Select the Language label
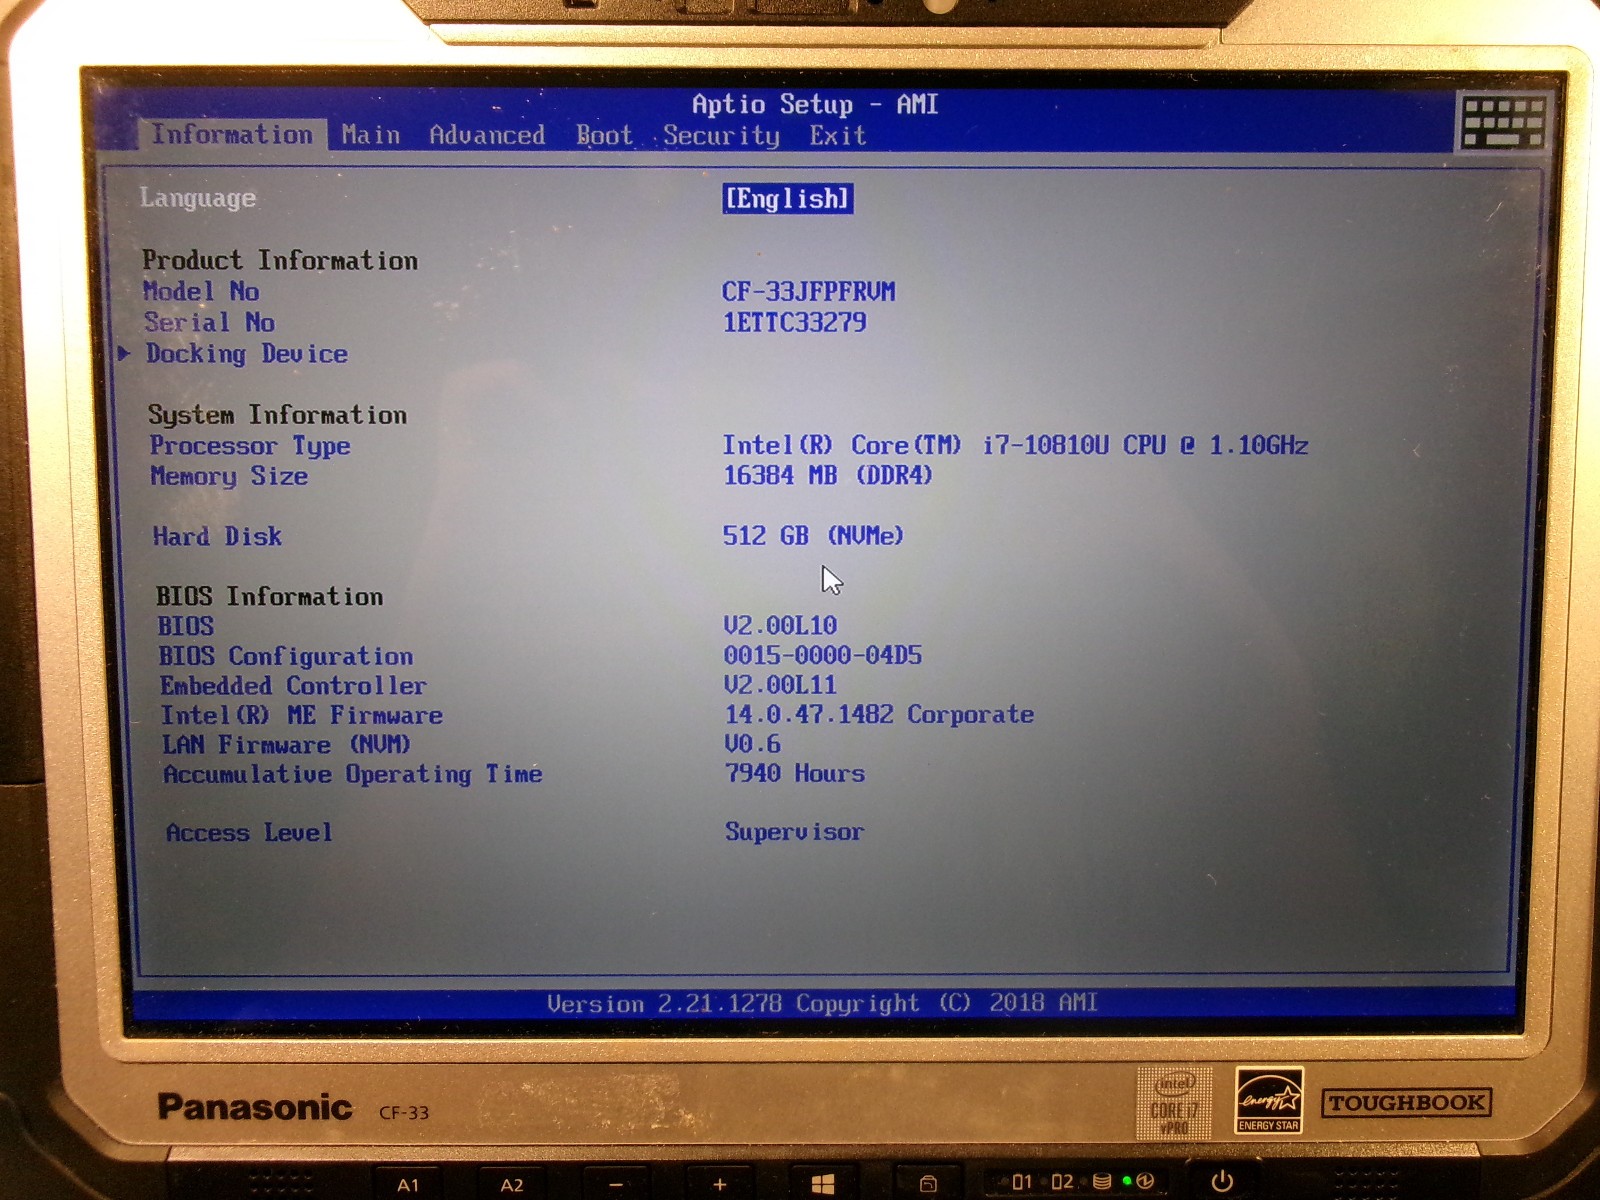The width and height of the screenshot is (1600, 1200). click(197, 198)
